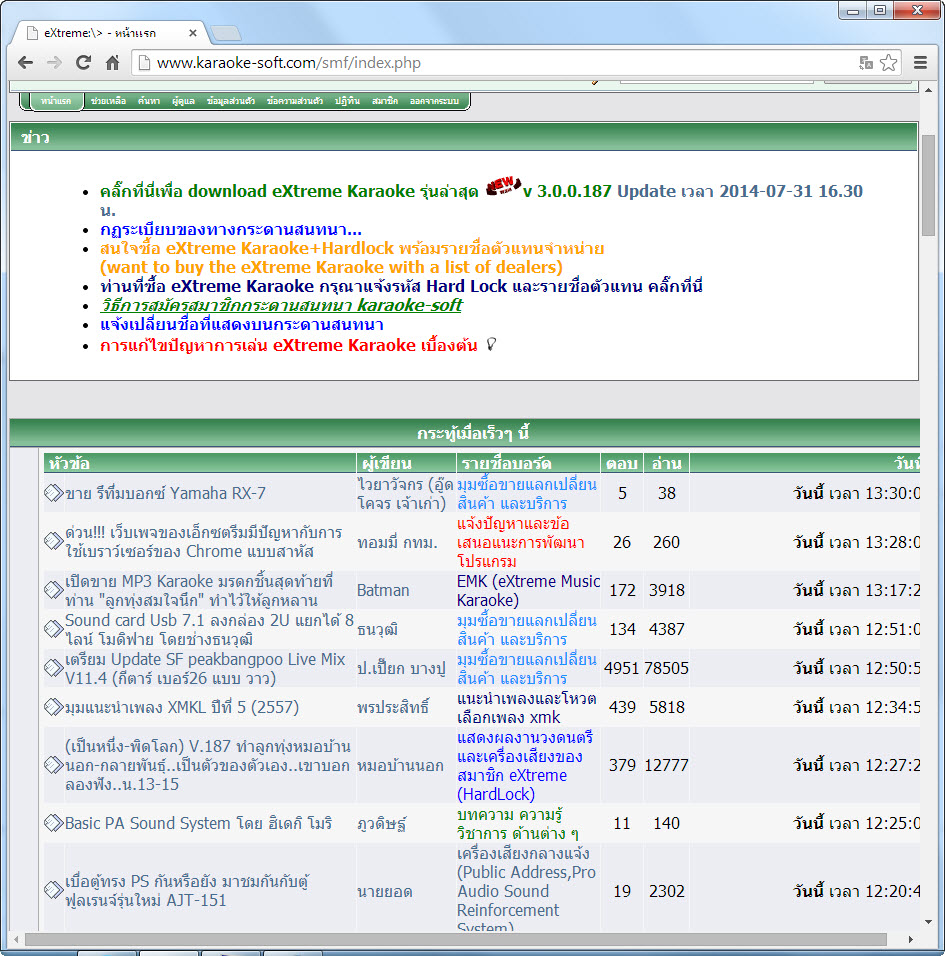Click the translate page icon in address bar
The height and width of the screenshot is (956, 945).
866,63
